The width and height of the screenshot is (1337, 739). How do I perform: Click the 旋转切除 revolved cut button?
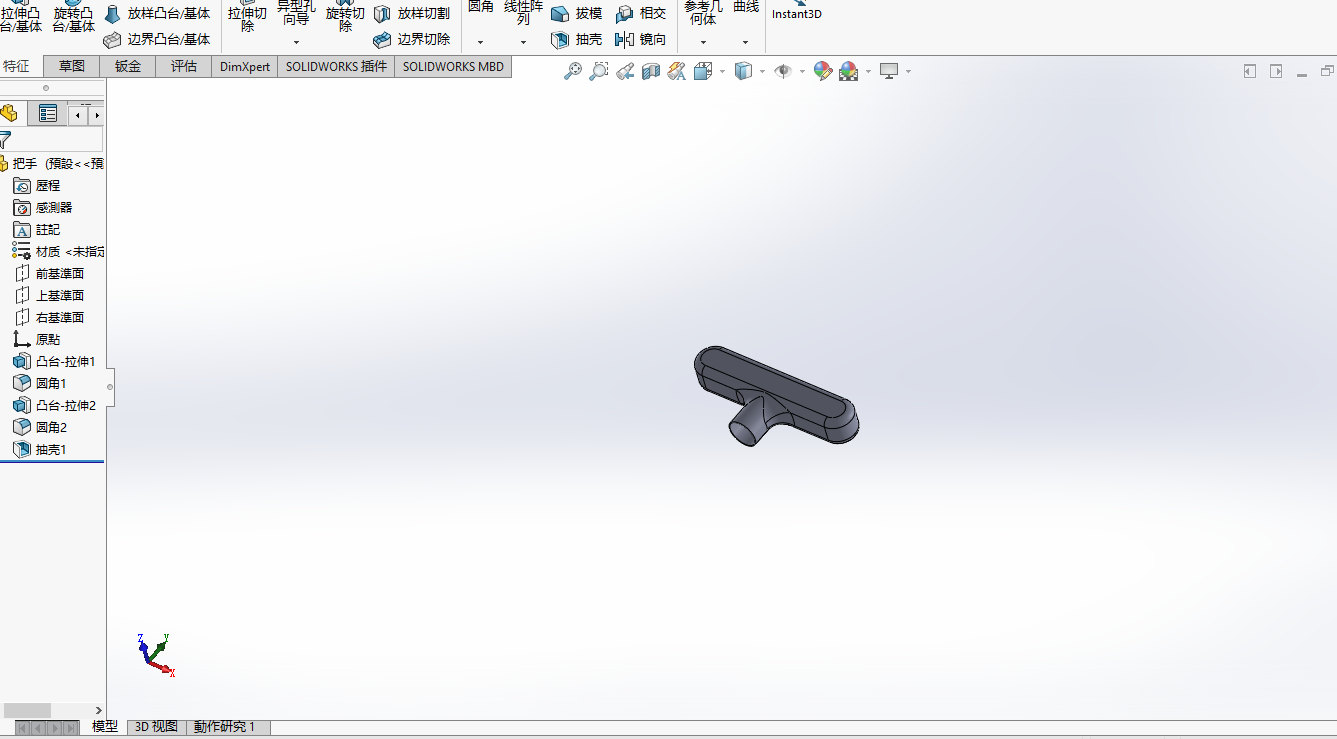(x=345, y=16)
